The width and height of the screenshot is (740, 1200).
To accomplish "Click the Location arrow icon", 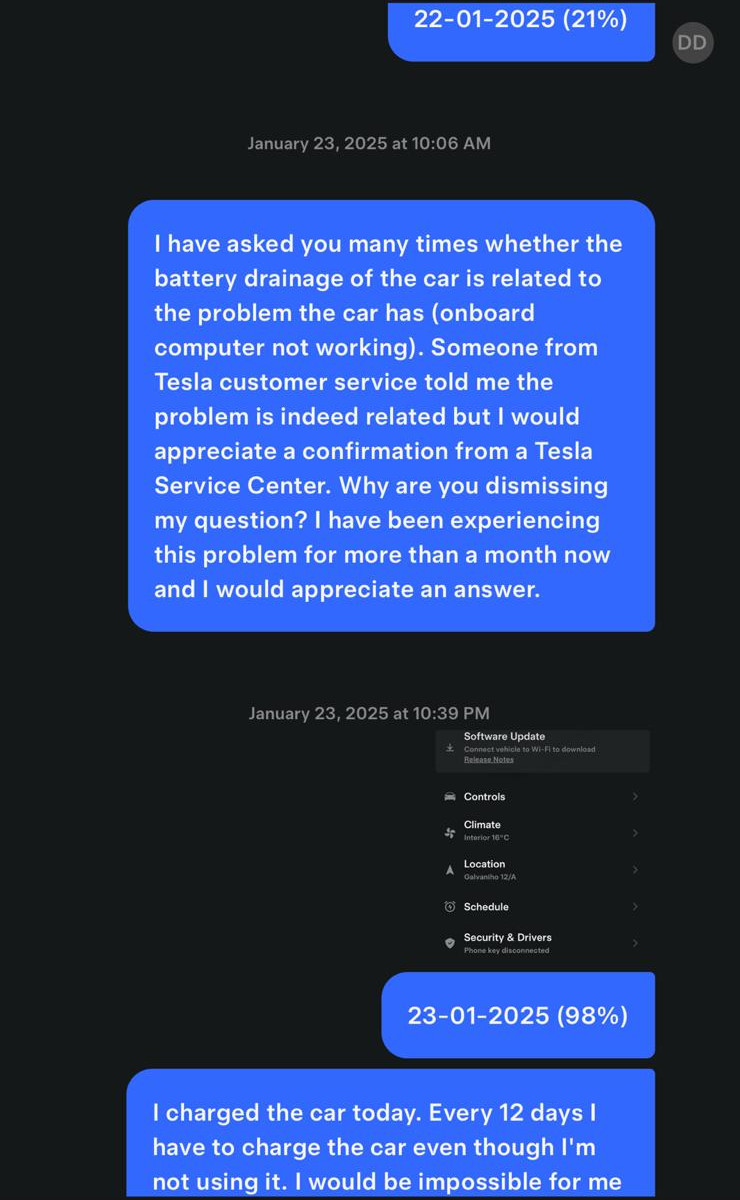I will (x=450, y=870).
